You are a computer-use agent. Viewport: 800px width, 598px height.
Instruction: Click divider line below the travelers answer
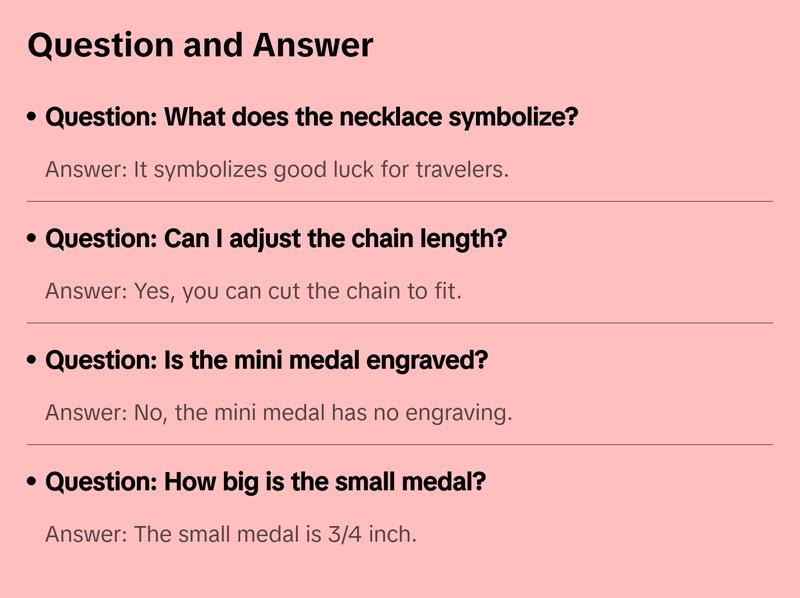[x=400, y=201]
